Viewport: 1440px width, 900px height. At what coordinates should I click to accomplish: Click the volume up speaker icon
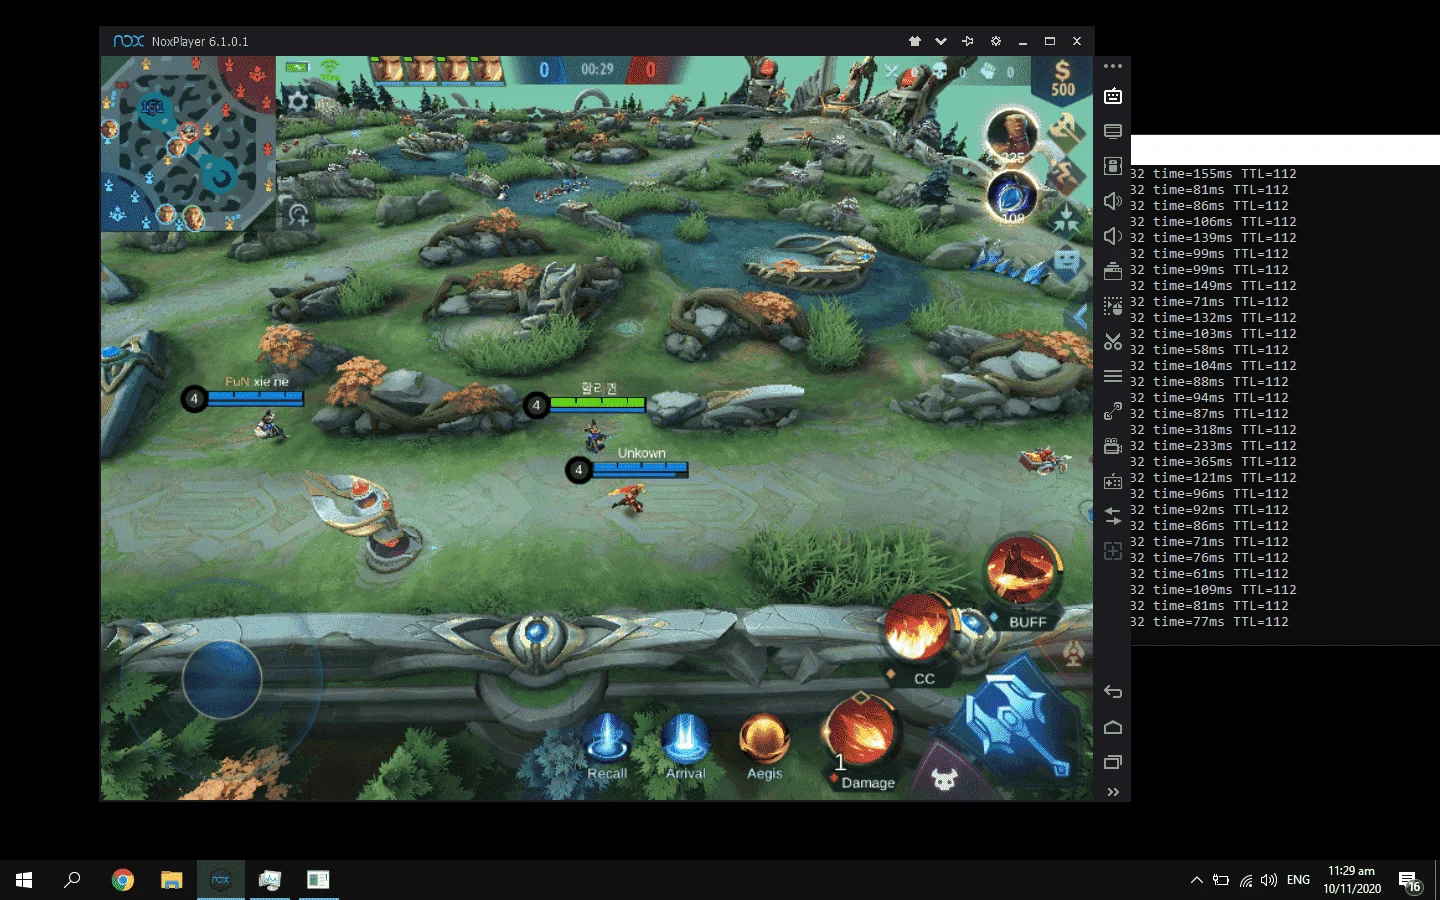(x=1113, y=201)
